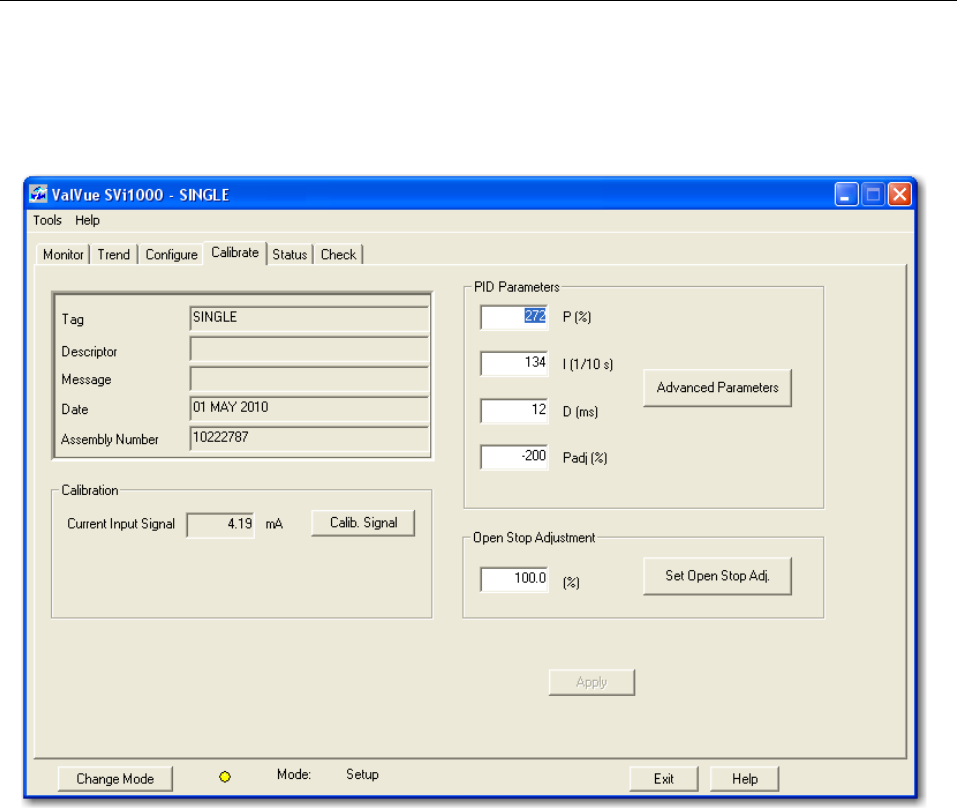Close the ValVue SVi1000 window
Viewport: 957px width, 808px height.
pyautogui.click(x=900, y=195)
